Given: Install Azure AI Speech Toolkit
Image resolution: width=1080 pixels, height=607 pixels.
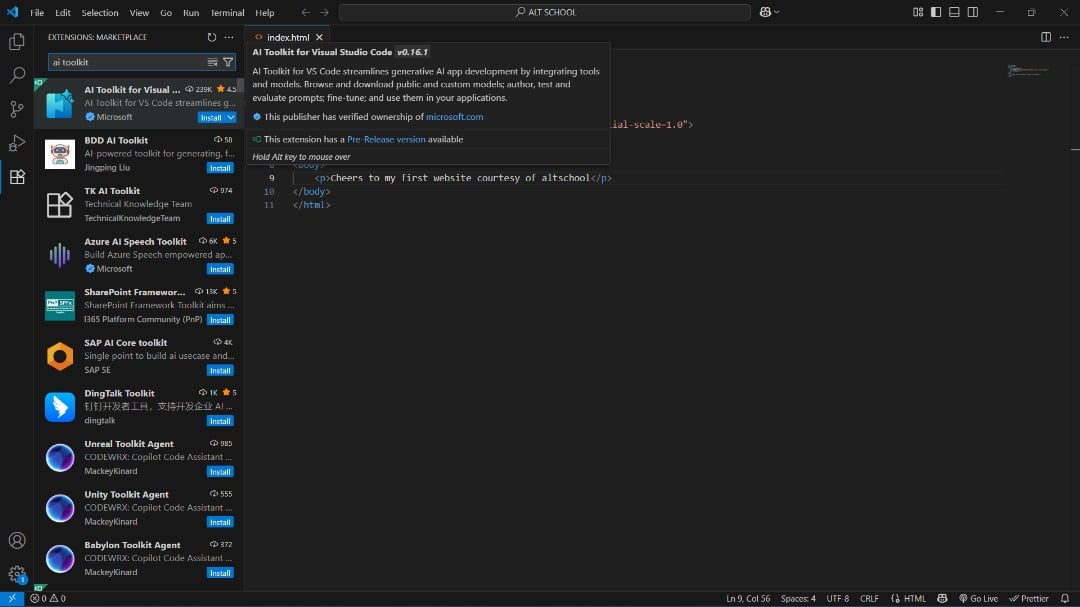Looking at the screenshot, I should pos(220,269).
